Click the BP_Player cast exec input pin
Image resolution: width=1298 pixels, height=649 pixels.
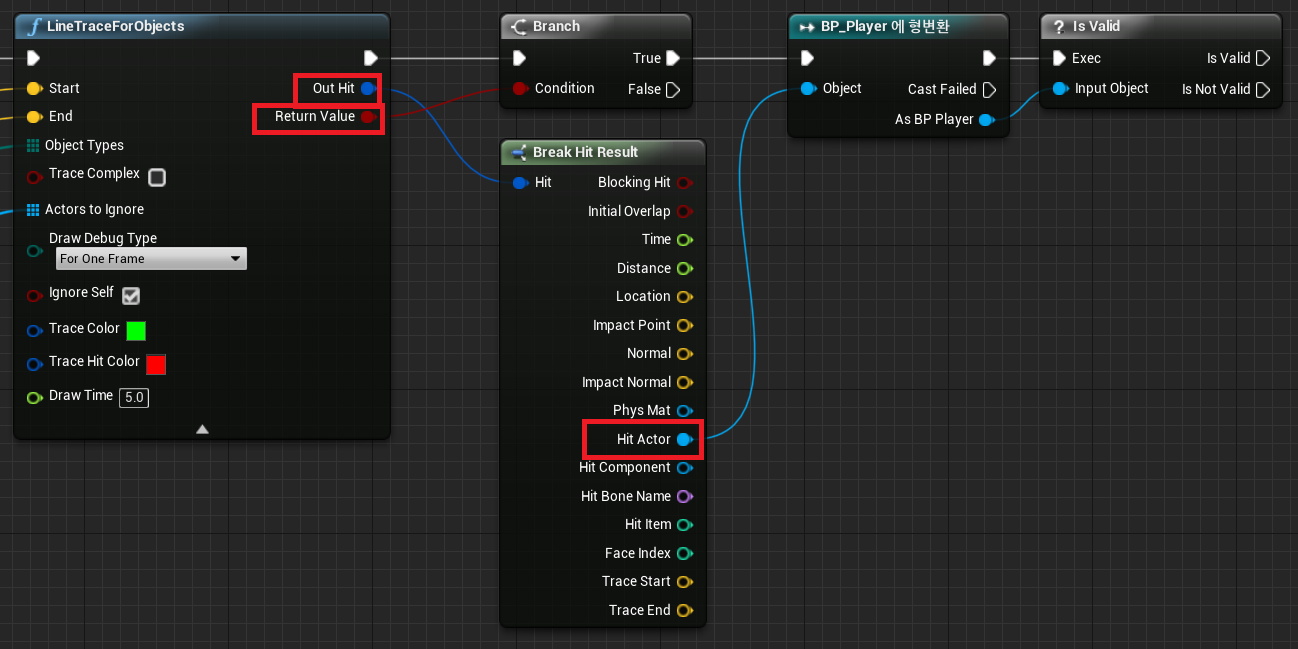808,58
